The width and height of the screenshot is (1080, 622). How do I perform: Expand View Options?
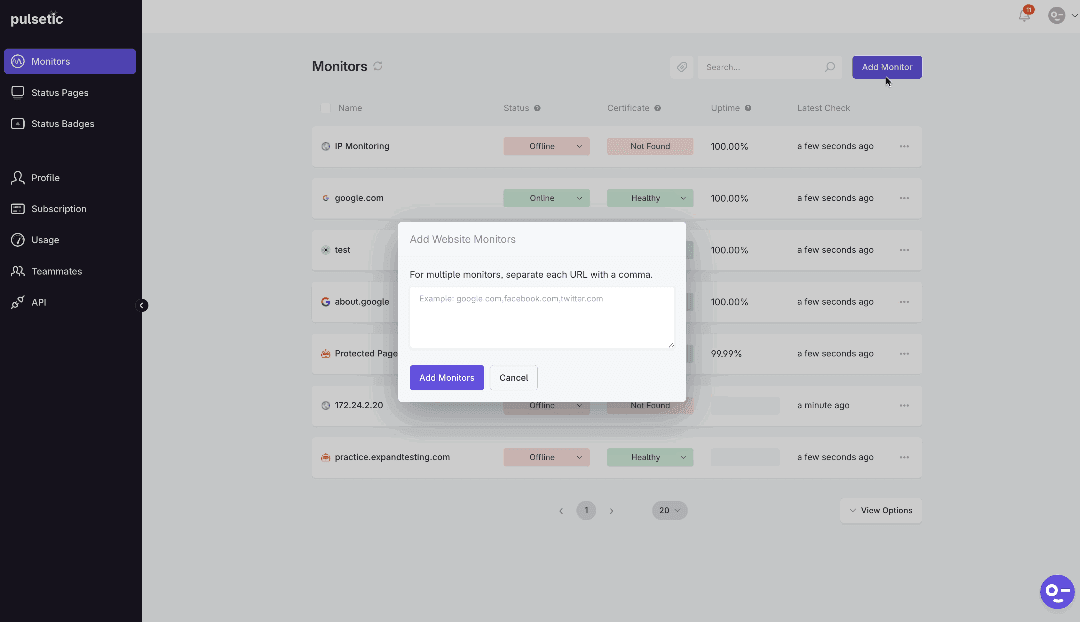tap(880, 510)
